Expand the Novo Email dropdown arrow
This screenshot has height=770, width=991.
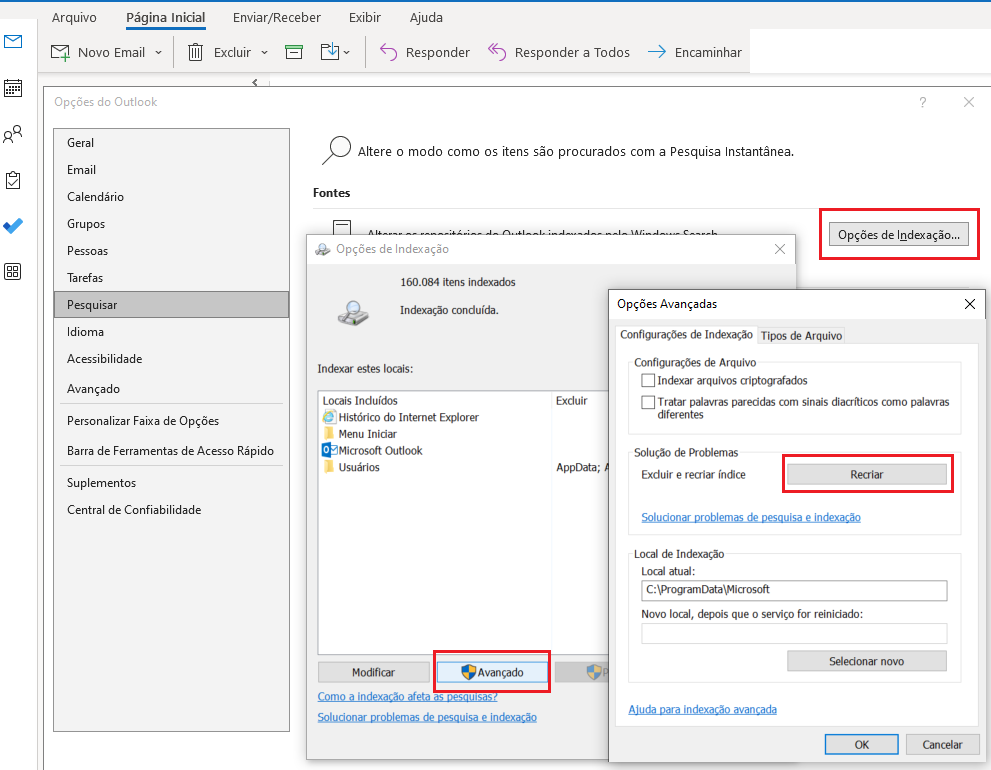159,53
